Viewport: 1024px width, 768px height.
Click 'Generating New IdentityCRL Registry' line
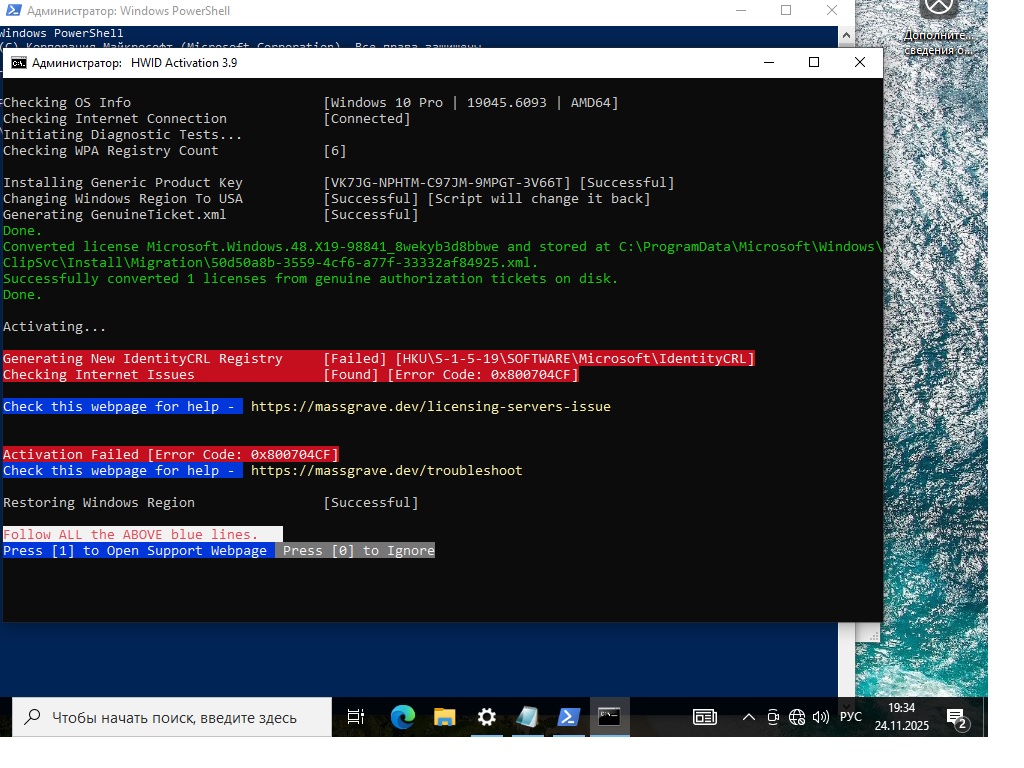379,358
